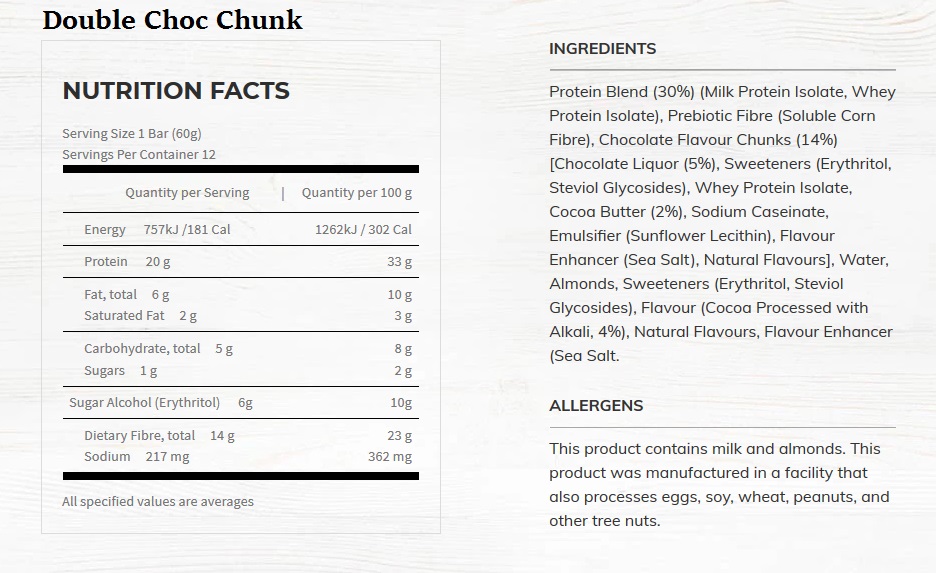Click the INGREDIENTS section heading
The height and width of the screenshot is (573, 936).
pos(603,49)
